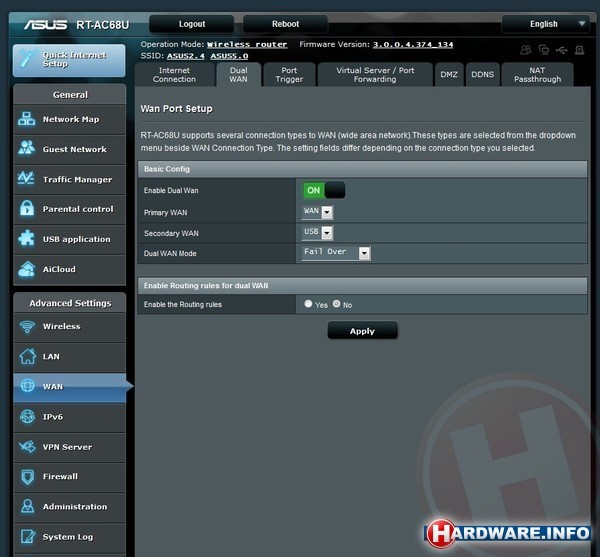Click the firmware version 3.0.0.4.374_134 link

(x=413, y=44)
